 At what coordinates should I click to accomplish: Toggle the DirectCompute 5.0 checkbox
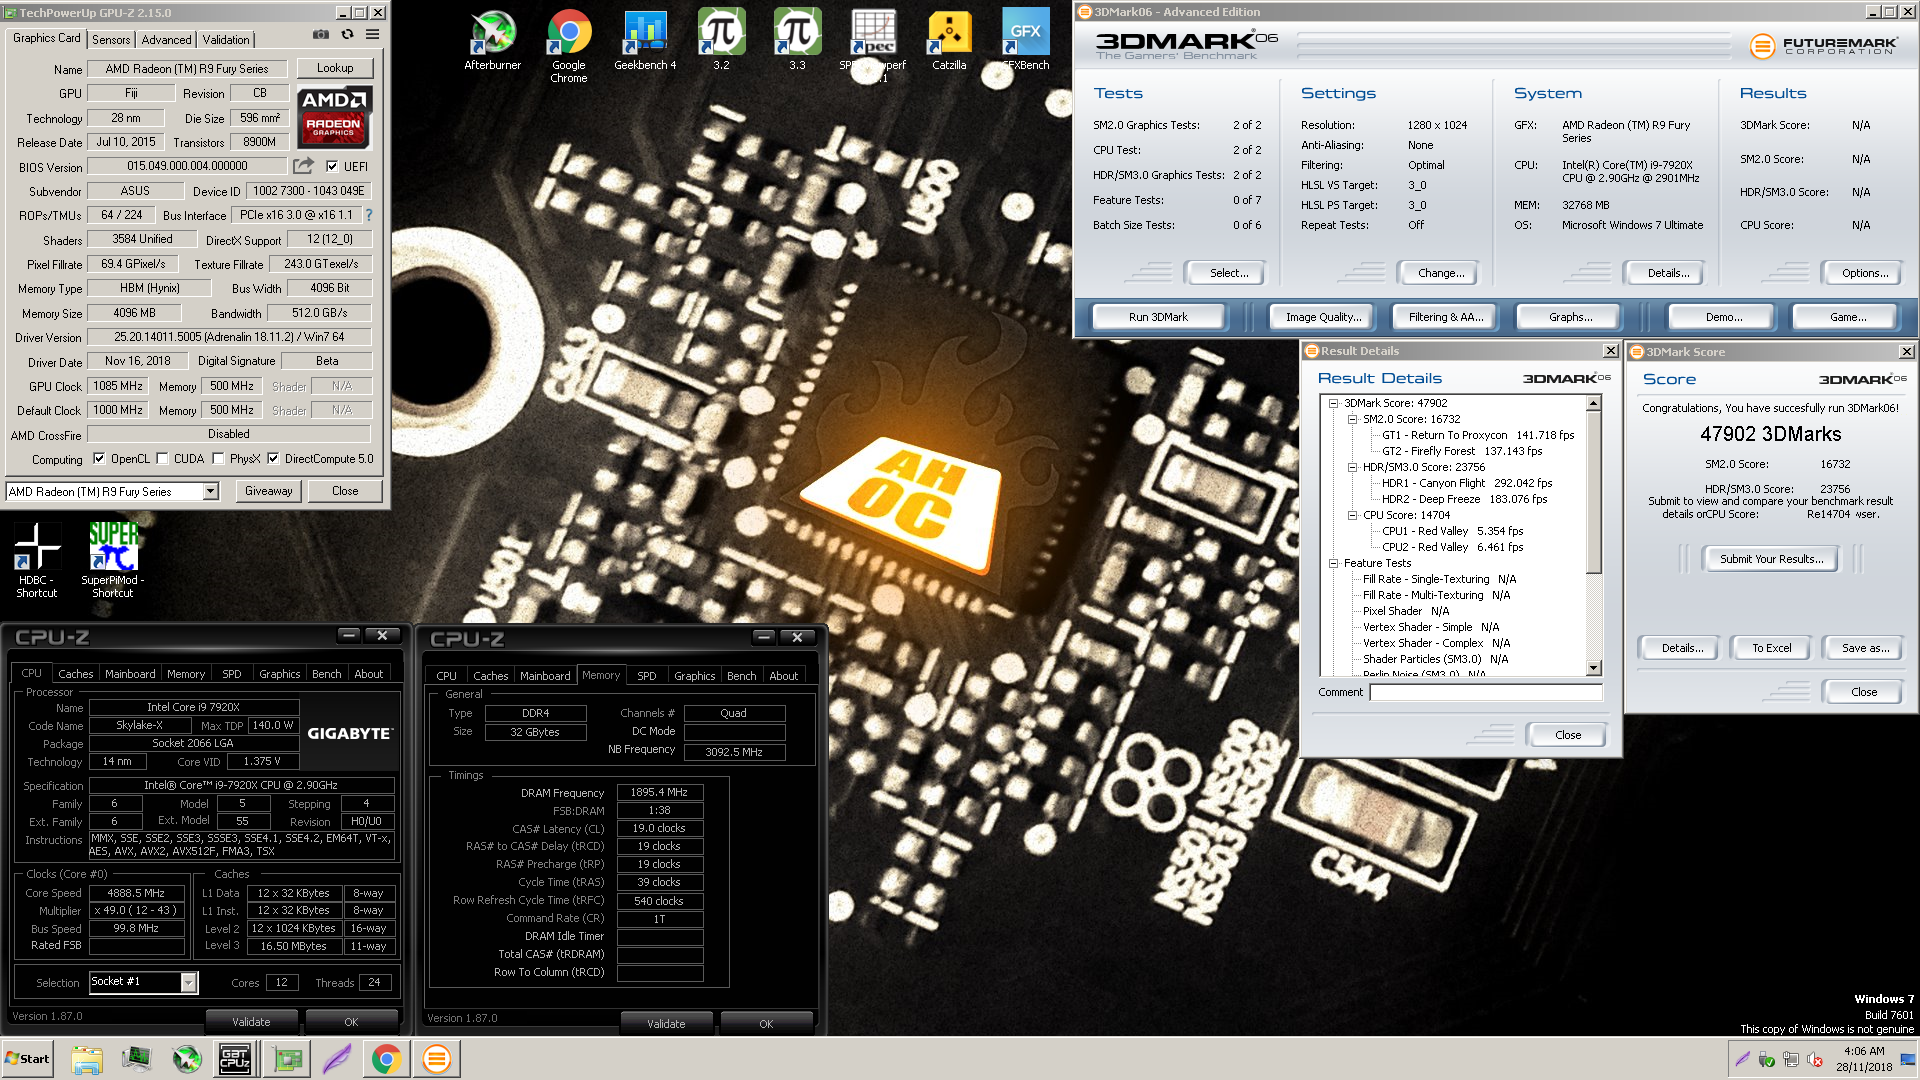pos(273,459)
